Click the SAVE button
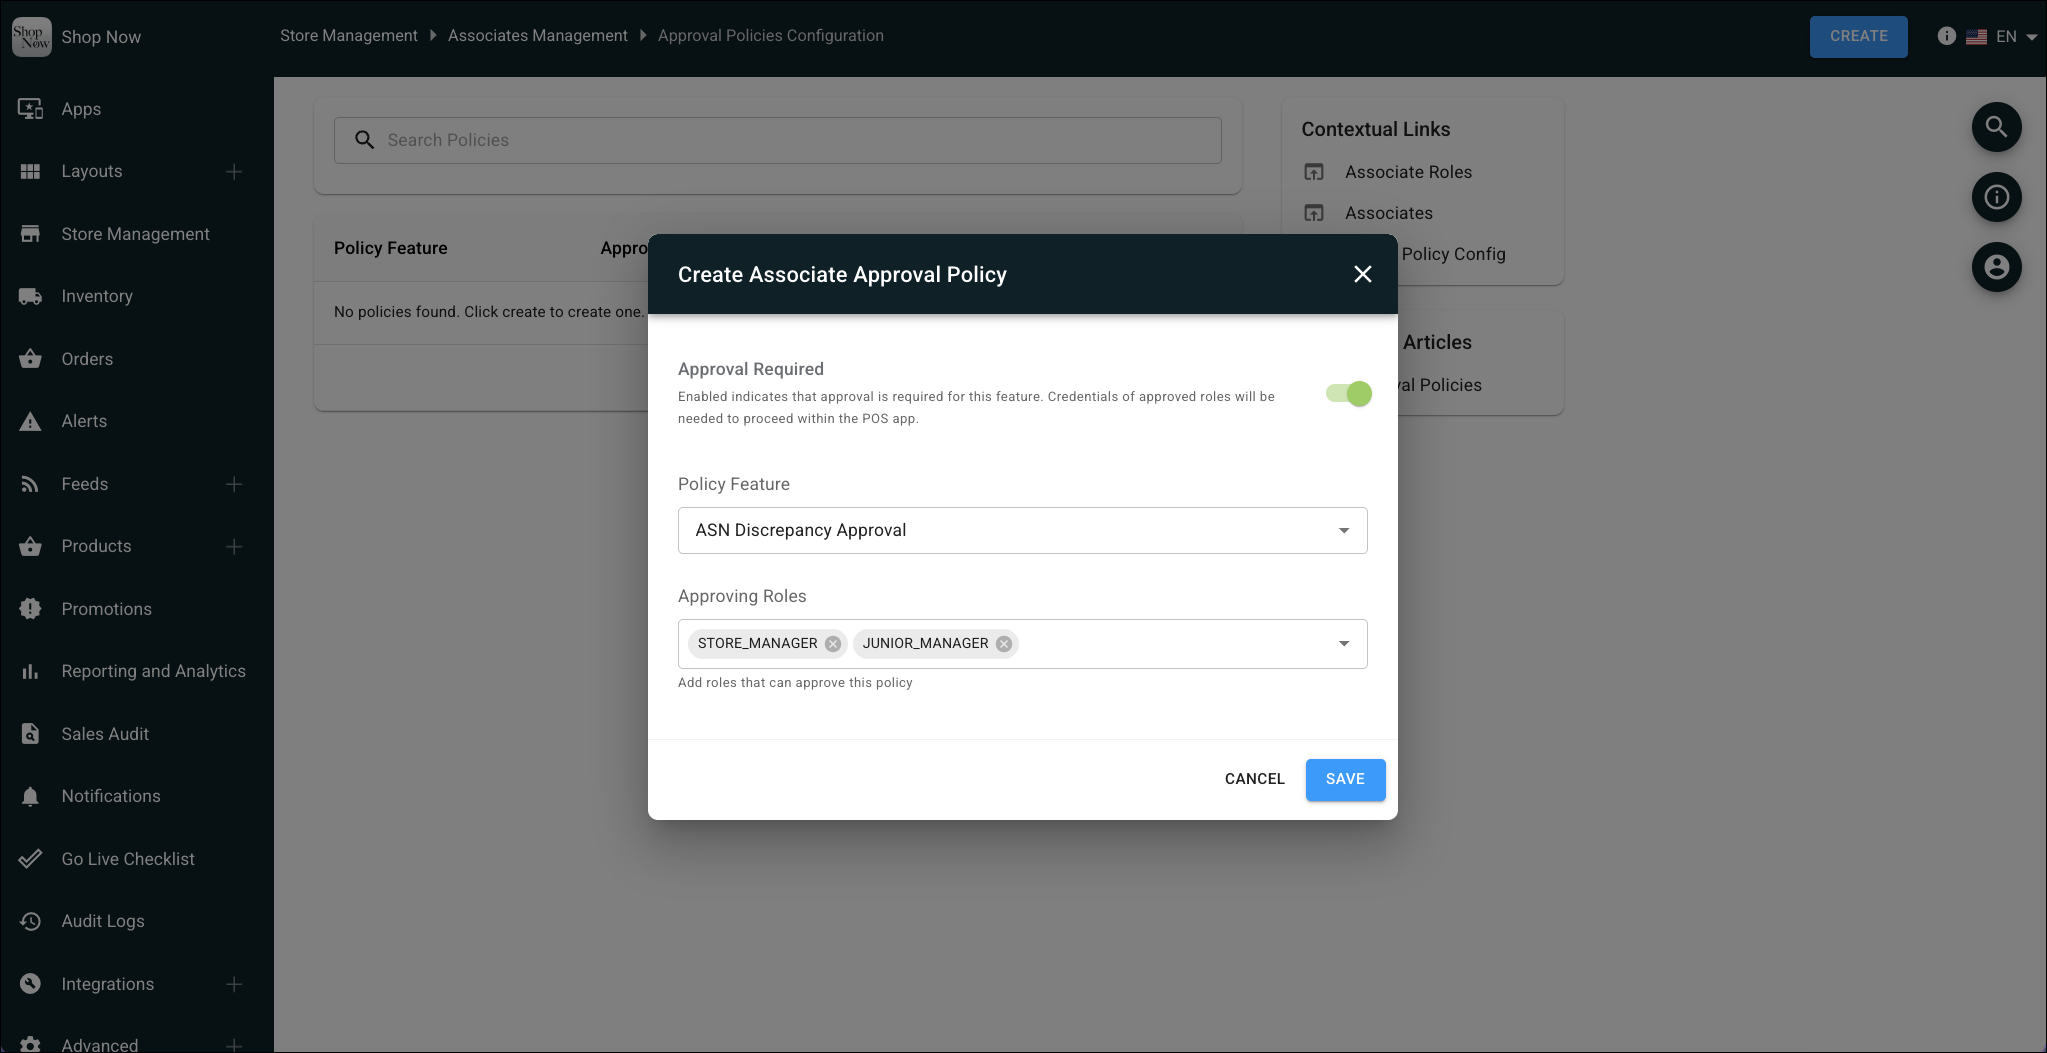The image size is (2047, 1053). [x=1345, y=779]
